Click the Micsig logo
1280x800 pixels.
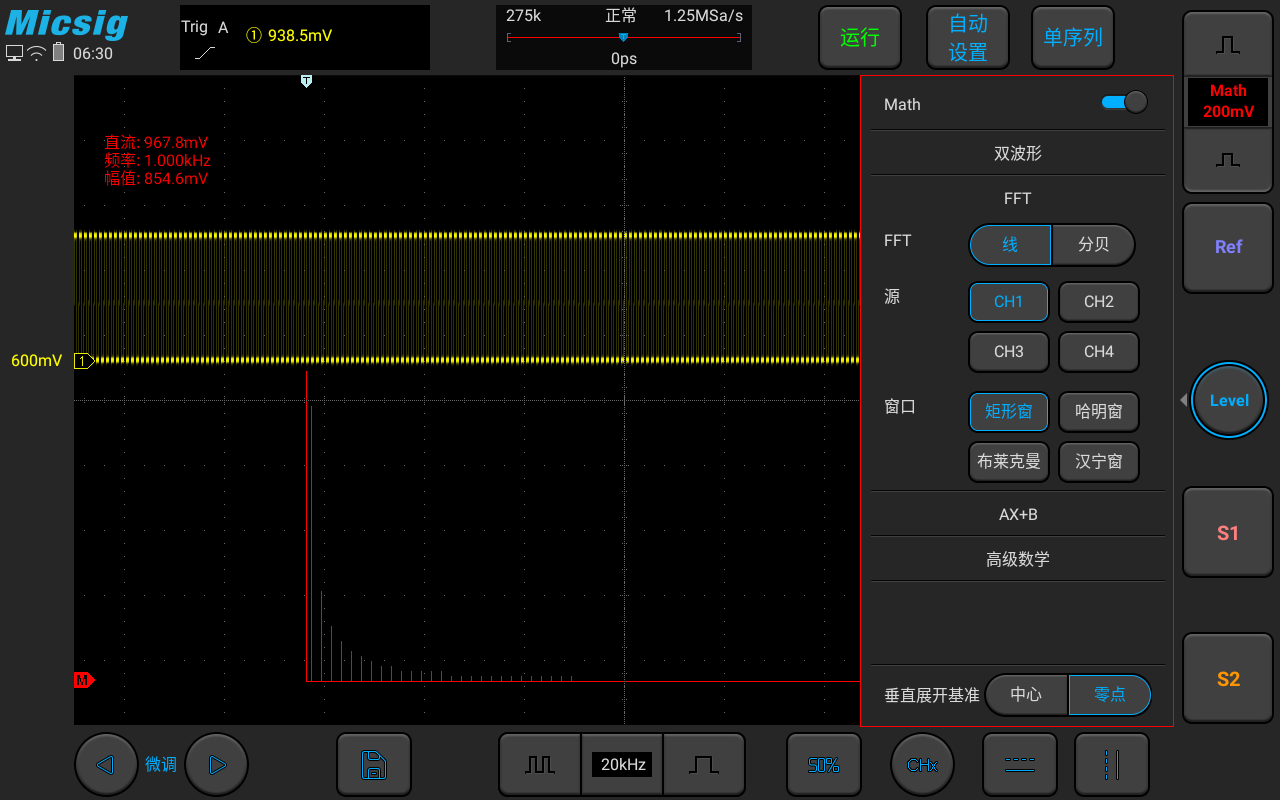tap(67, 22)
